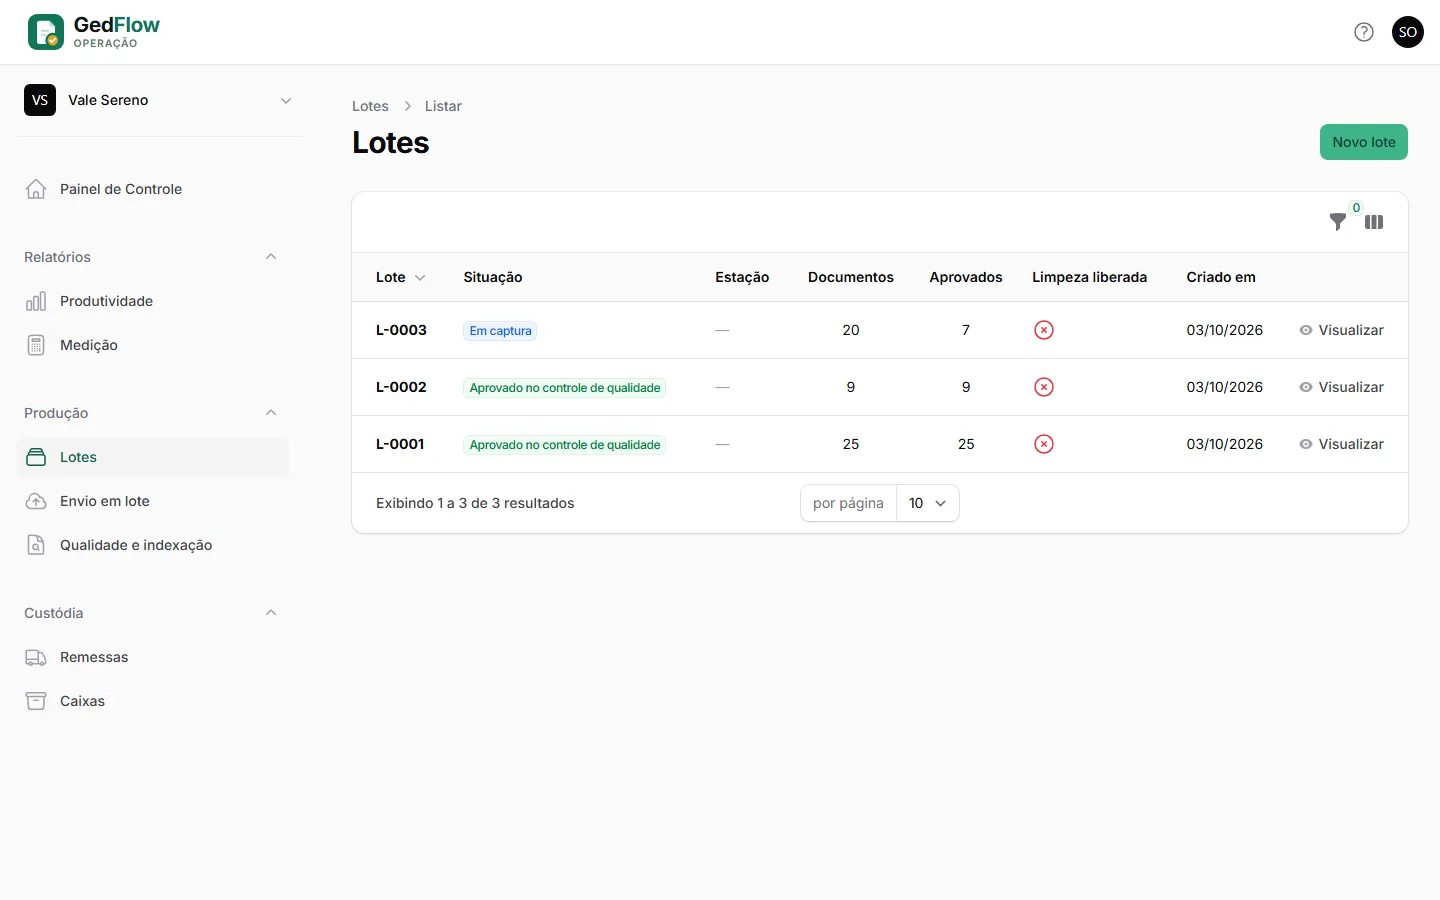Click the Caixas archive box icon
This screenshot has height=900, width=1440.
(36, 701)
